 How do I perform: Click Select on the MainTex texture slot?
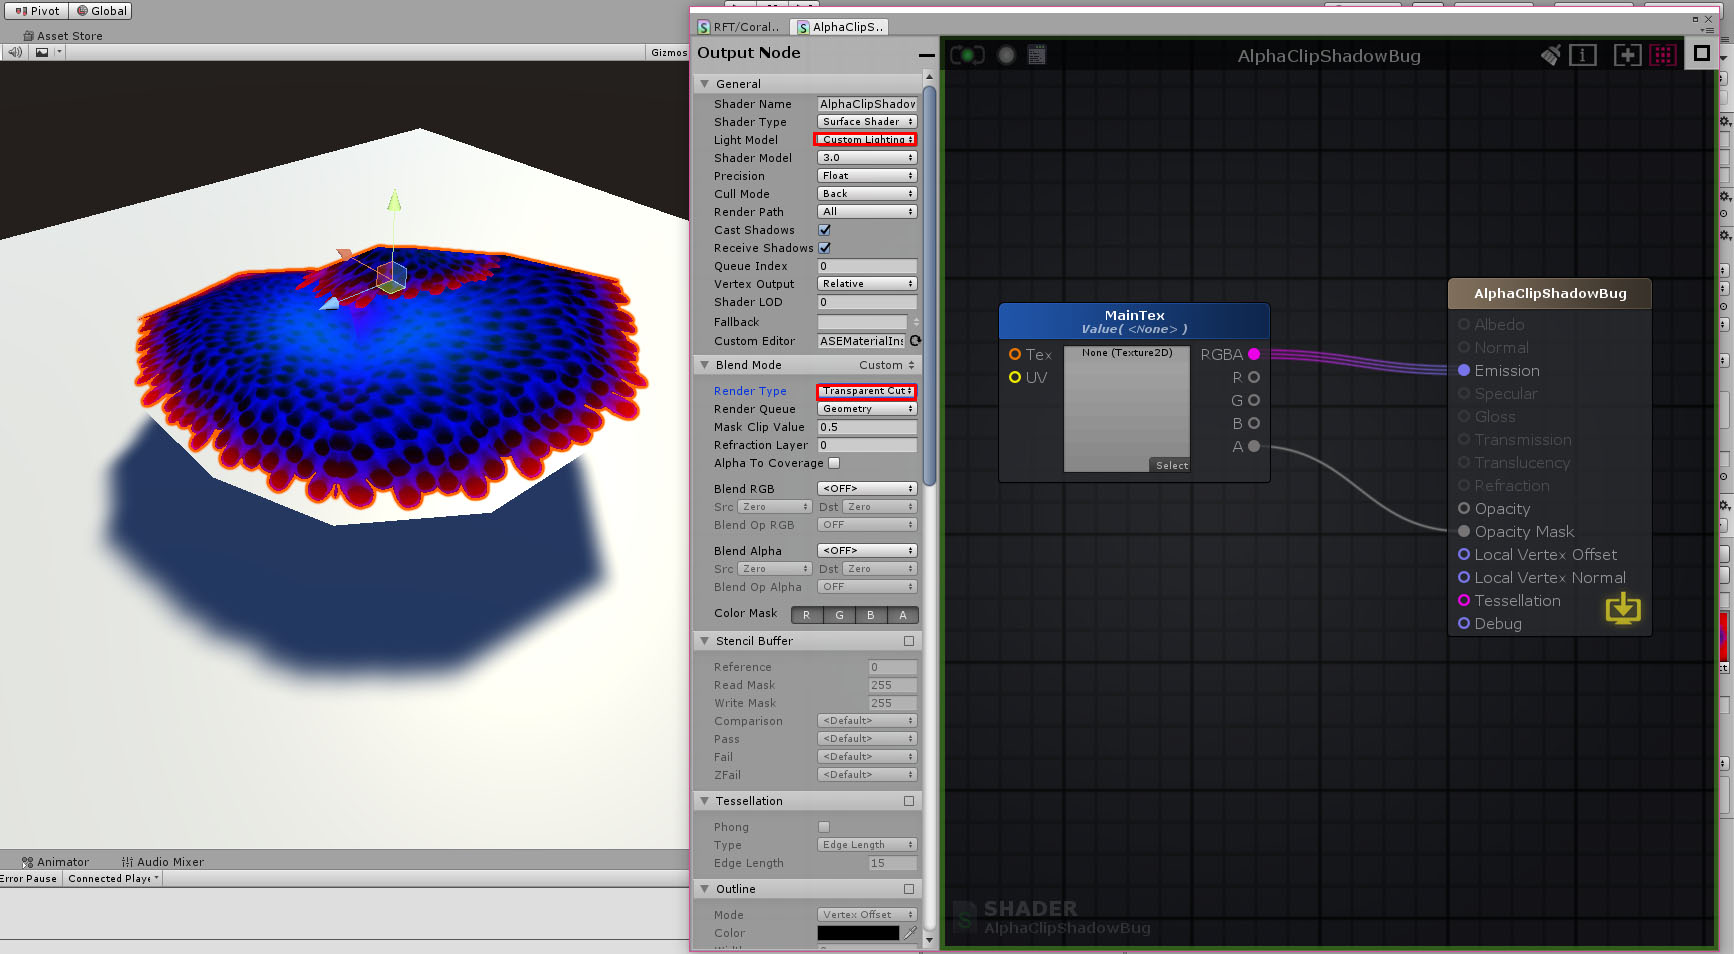click(x=1171, y=465)
